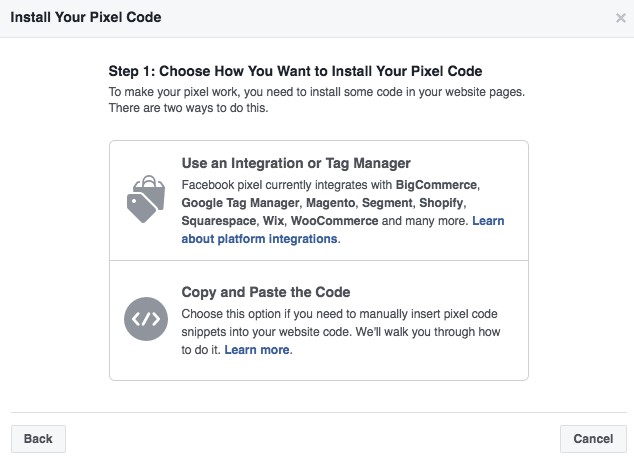Screen dimensions: 634x461
Task: Click the WooCommerce platform name
Action: tap(334, 220)
